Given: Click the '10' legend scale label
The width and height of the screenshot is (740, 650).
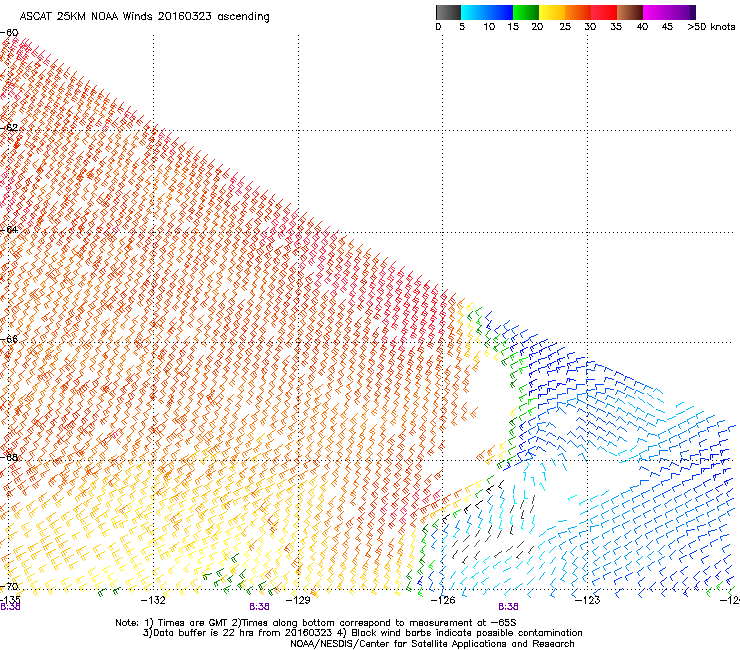Looking at the screenshot, I should point(489,27).
